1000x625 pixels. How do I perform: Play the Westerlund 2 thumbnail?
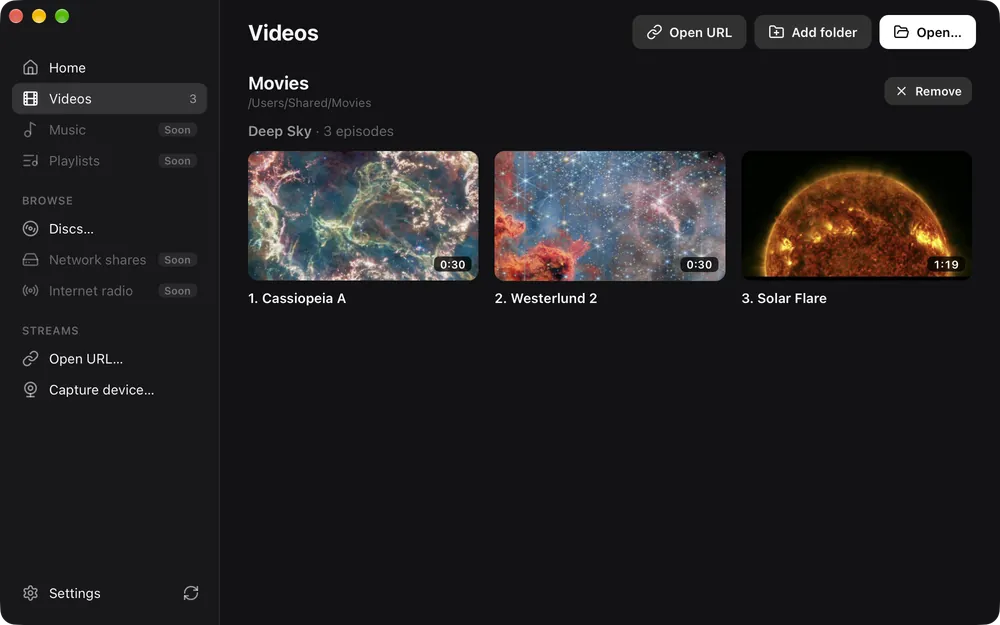click(x=610, y=216)
